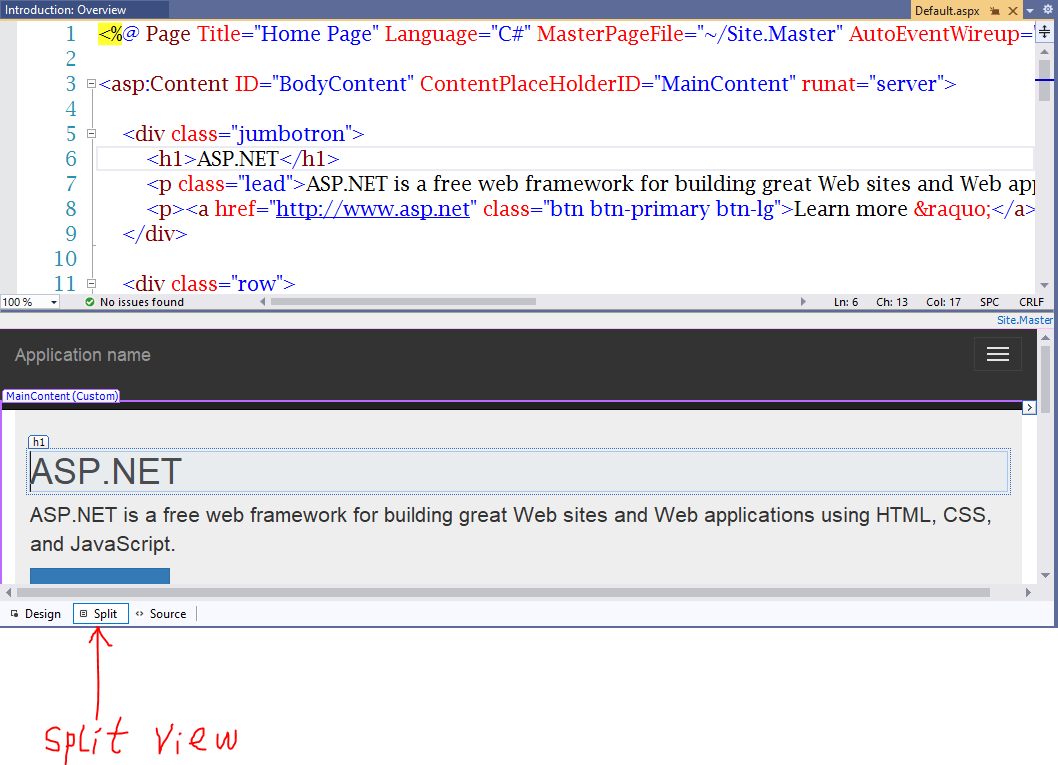Screen dimensions: 1058x765
Task: Click the blue Learn more button in preview
Action: (100, 576)
